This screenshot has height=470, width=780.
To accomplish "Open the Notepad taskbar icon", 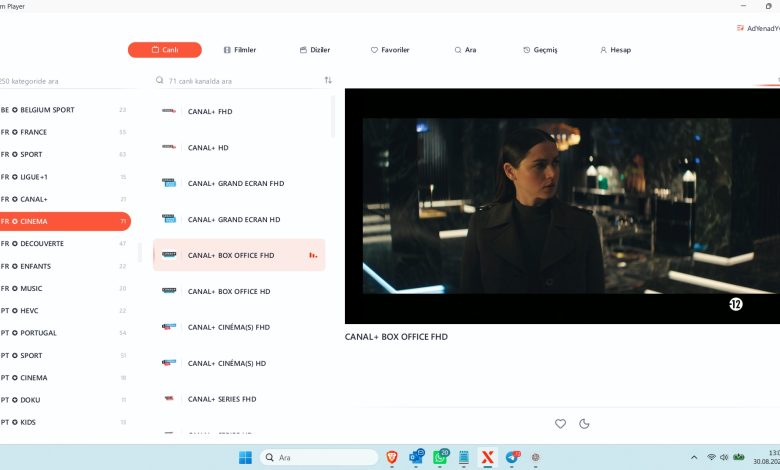I will pyautogui.click(x=464, y=457).
